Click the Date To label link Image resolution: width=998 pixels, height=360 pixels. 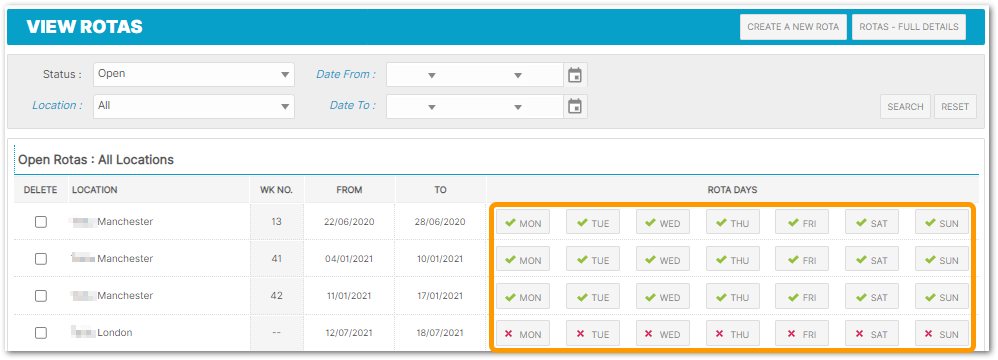click(x=353, y=106)
